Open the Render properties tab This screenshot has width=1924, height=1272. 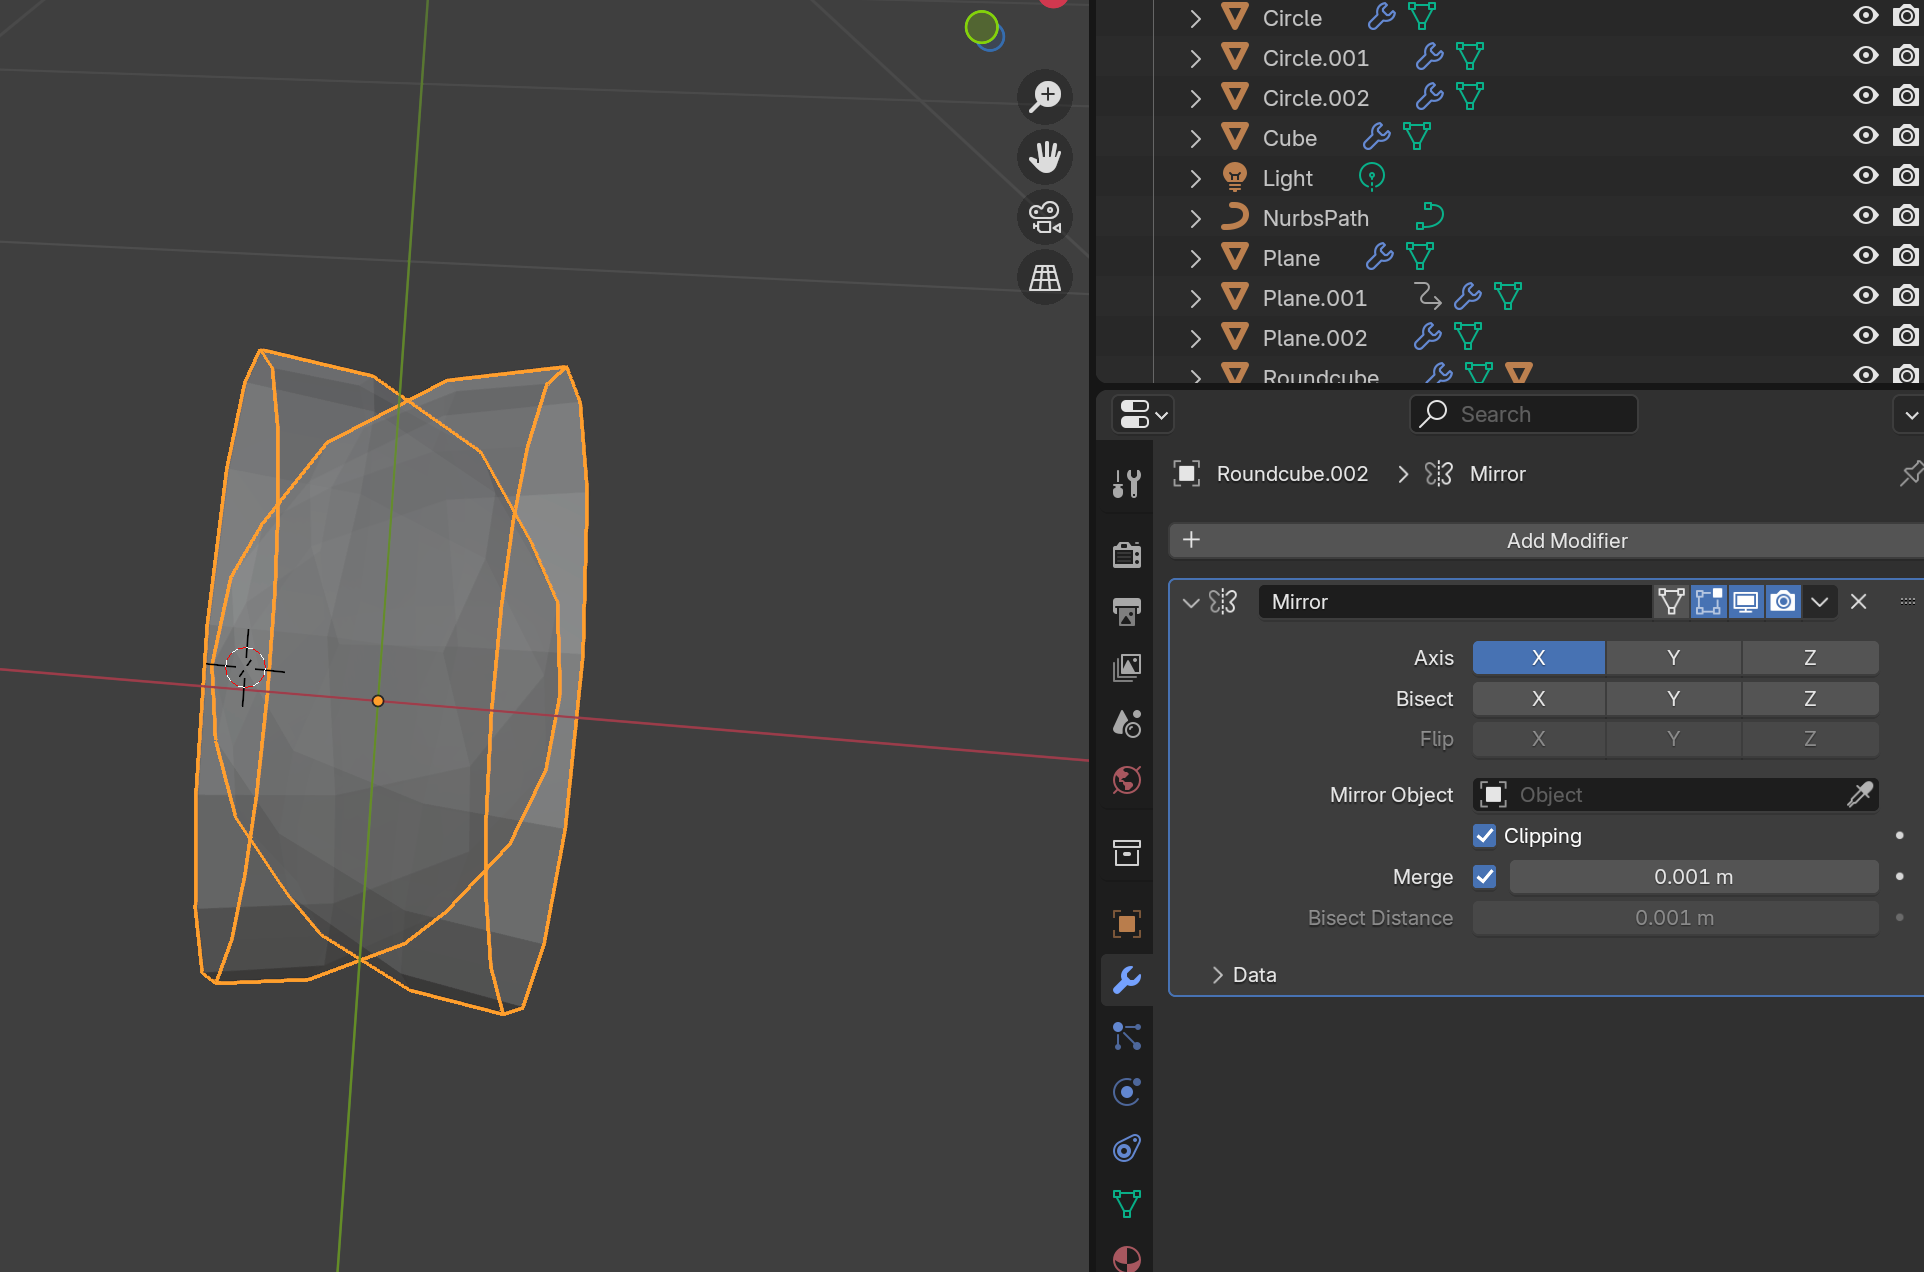pos(1127,554)
